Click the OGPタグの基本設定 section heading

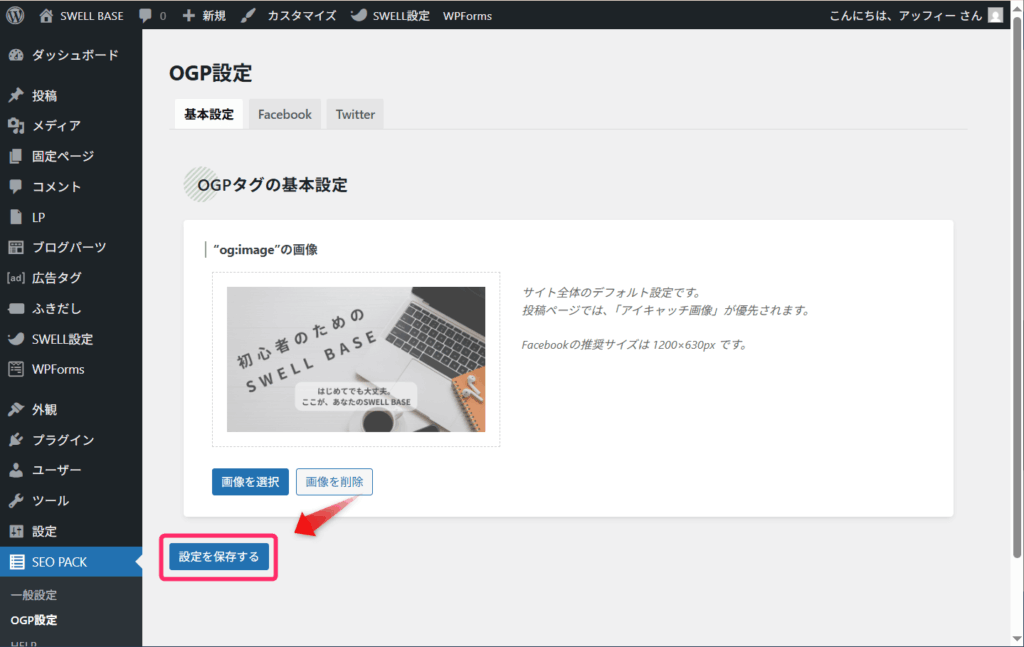[272, 185]
